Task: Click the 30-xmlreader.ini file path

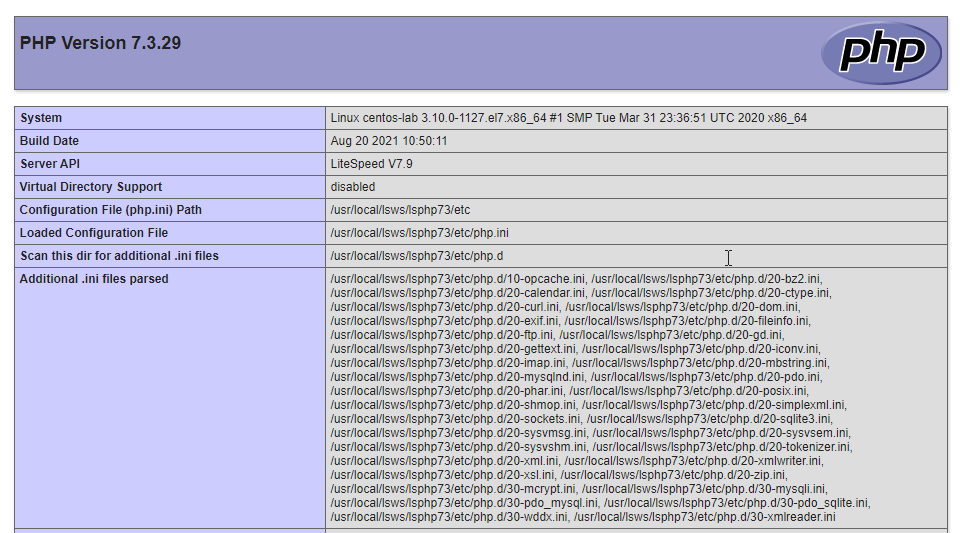Action: (704, 517)
